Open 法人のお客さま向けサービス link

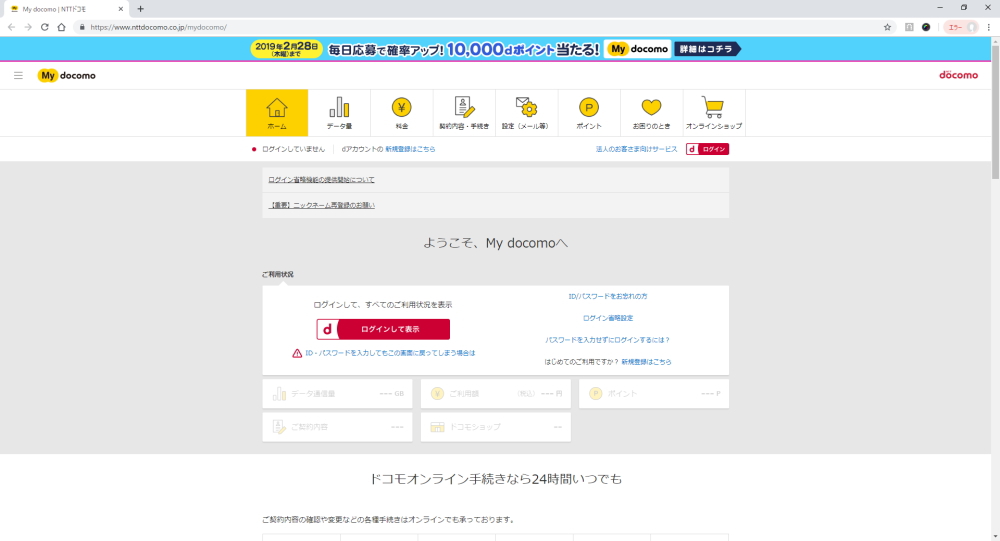pos(636,149)
